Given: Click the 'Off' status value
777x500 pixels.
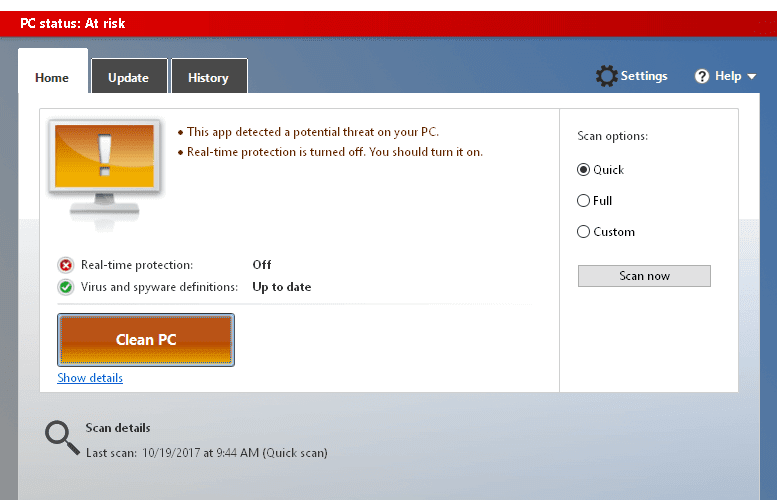Looking at the screenshot, I should coord(262,265).
